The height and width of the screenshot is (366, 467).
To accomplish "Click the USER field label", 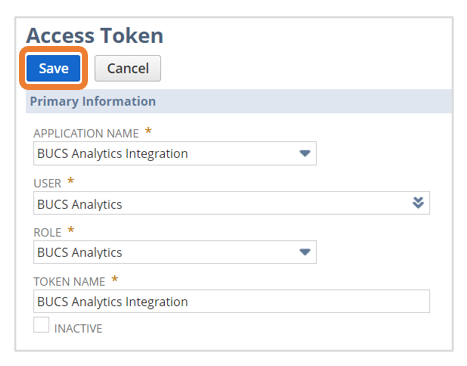I will 47,183.
